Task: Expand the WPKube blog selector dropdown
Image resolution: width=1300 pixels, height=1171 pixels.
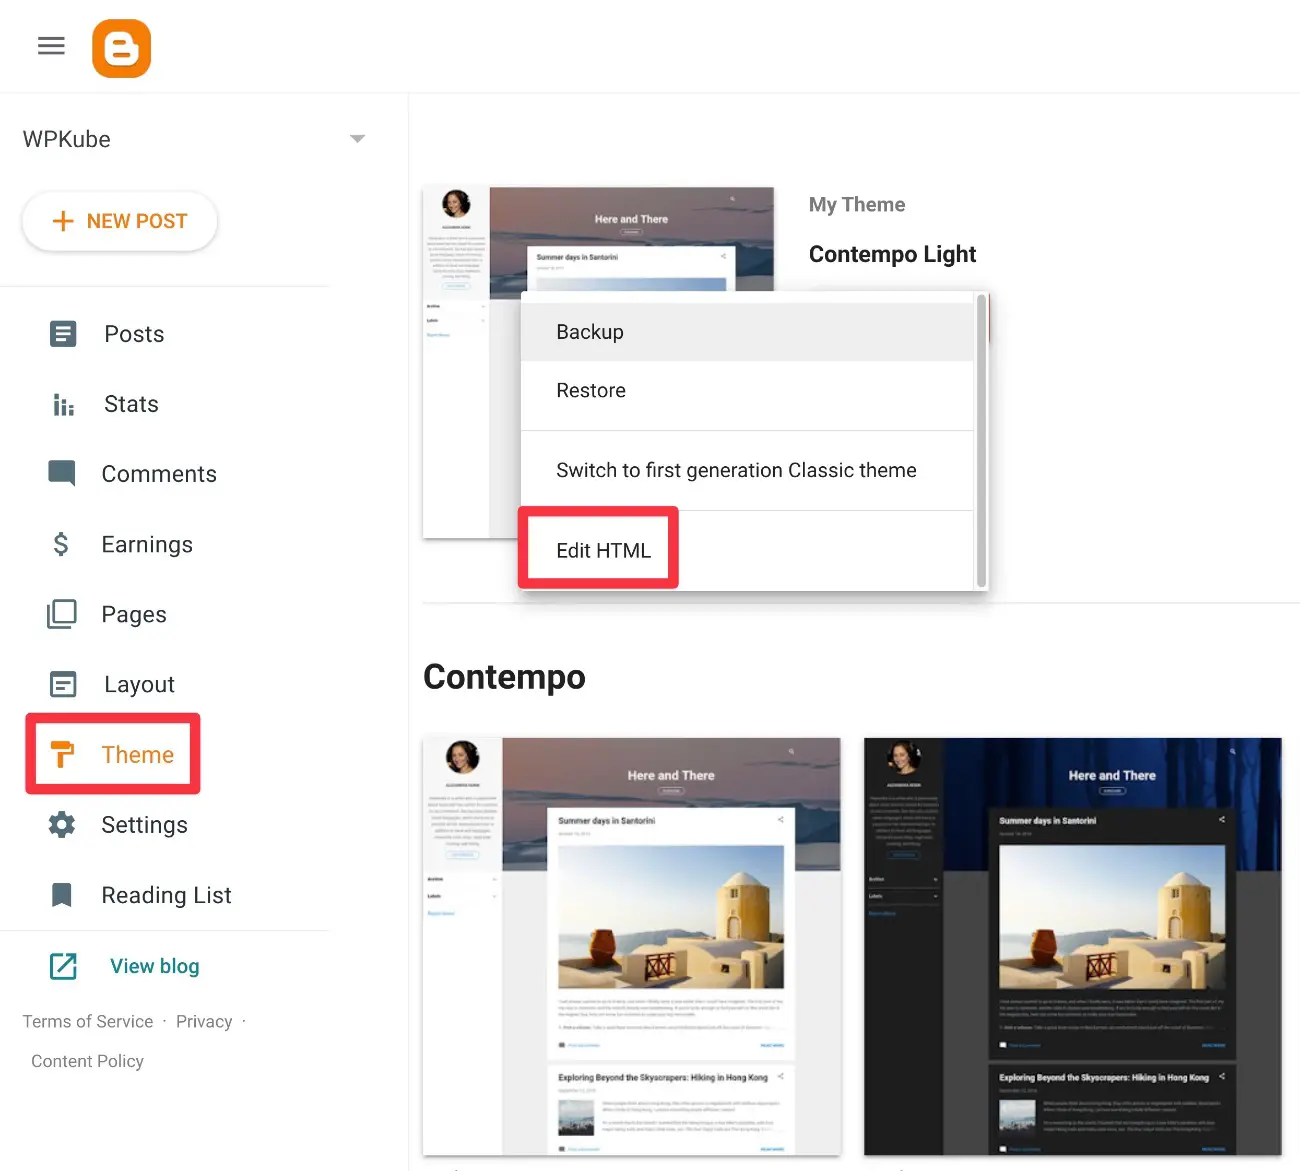Action: [x=357, y=139]
